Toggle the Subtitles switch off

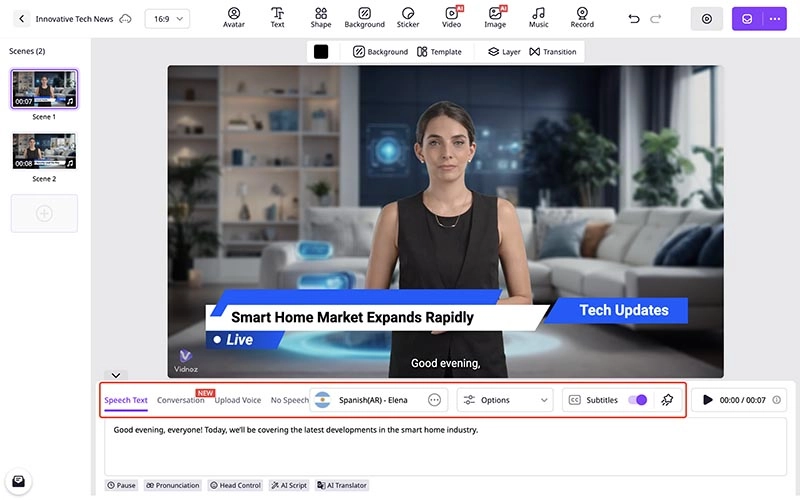coord(637,400)
